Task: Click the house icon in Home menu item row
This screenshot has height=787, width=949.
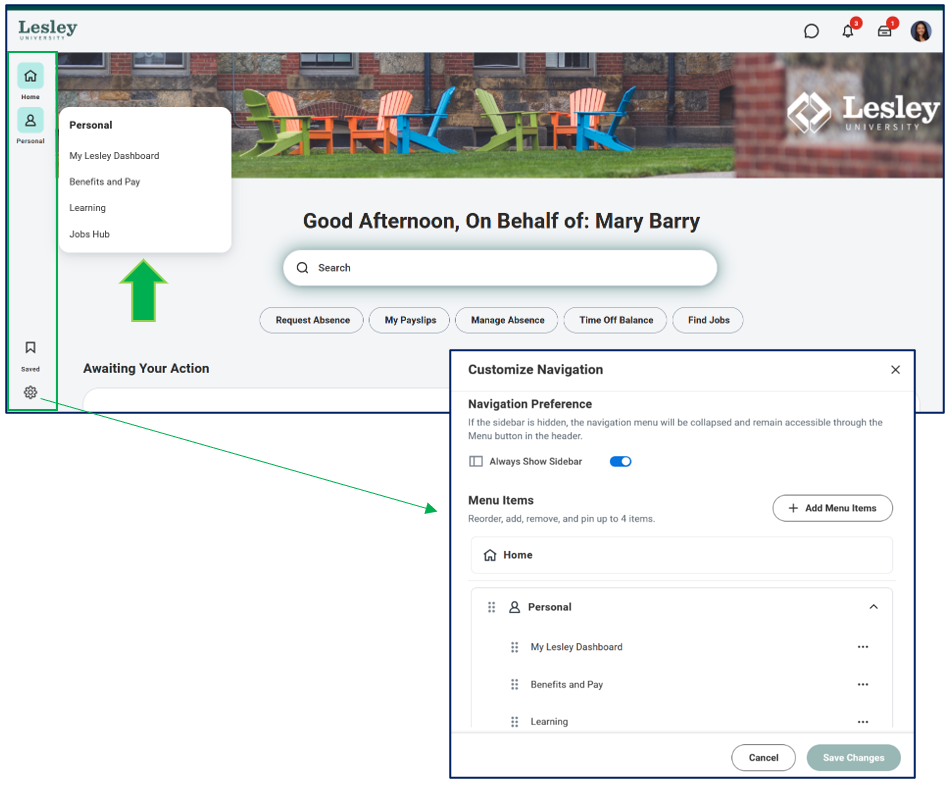Action: [490, 555]
